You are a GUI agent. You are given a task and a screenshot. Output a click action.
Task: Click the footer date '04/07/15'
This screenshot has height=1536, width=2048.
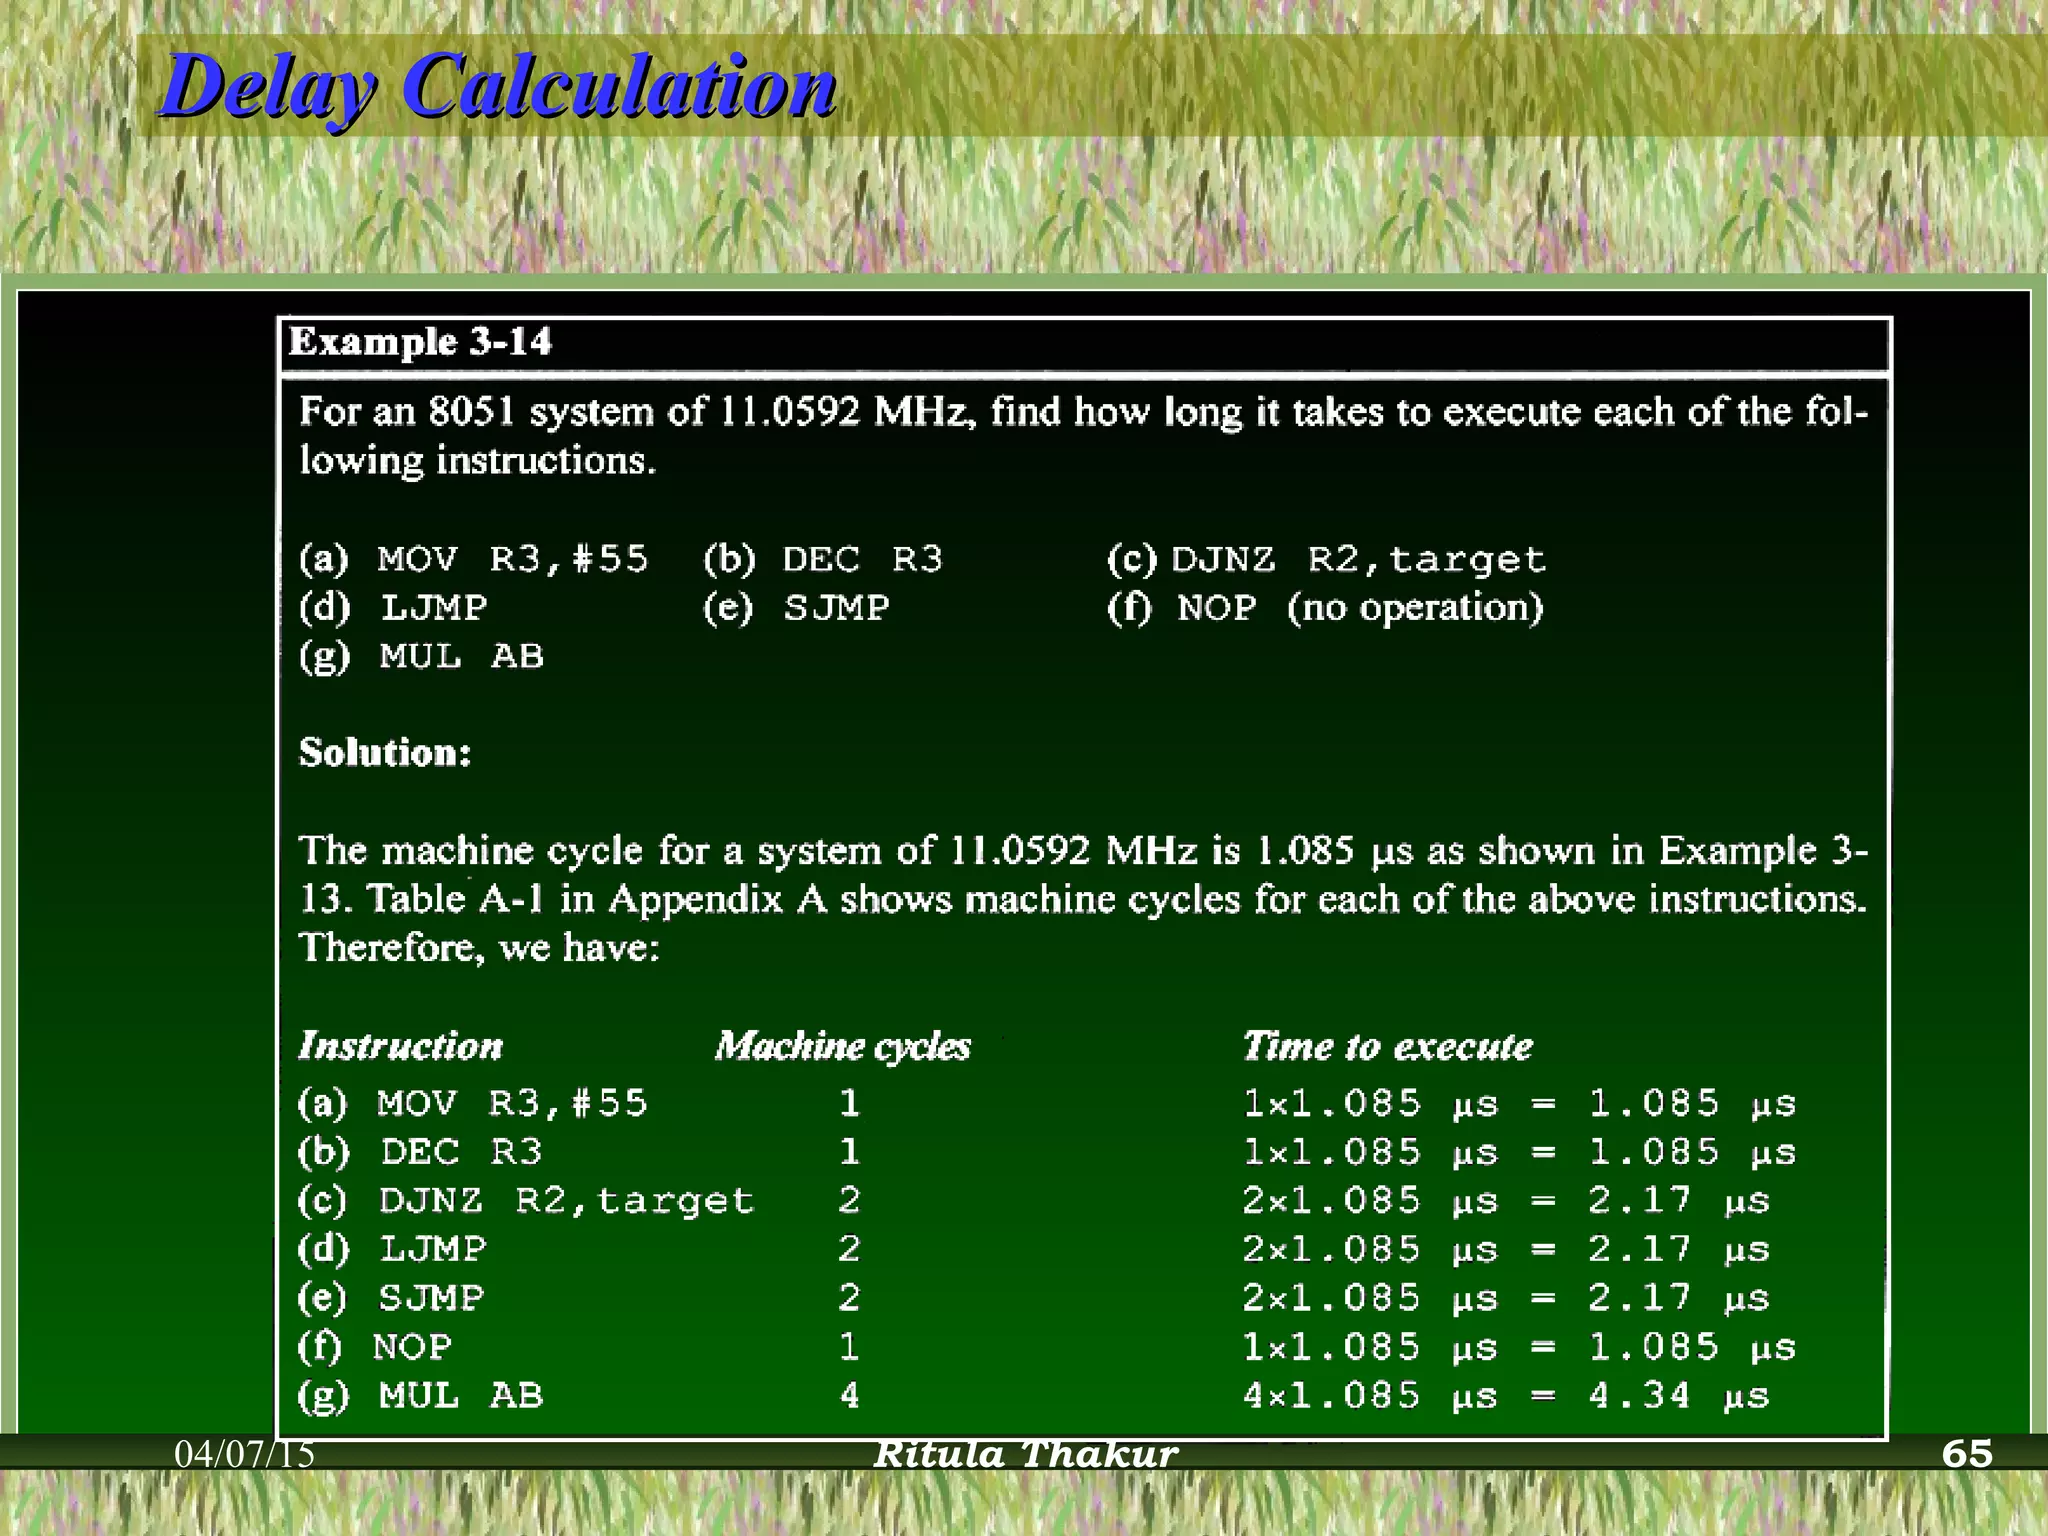pyautogui.click(x=245, y=1454)
